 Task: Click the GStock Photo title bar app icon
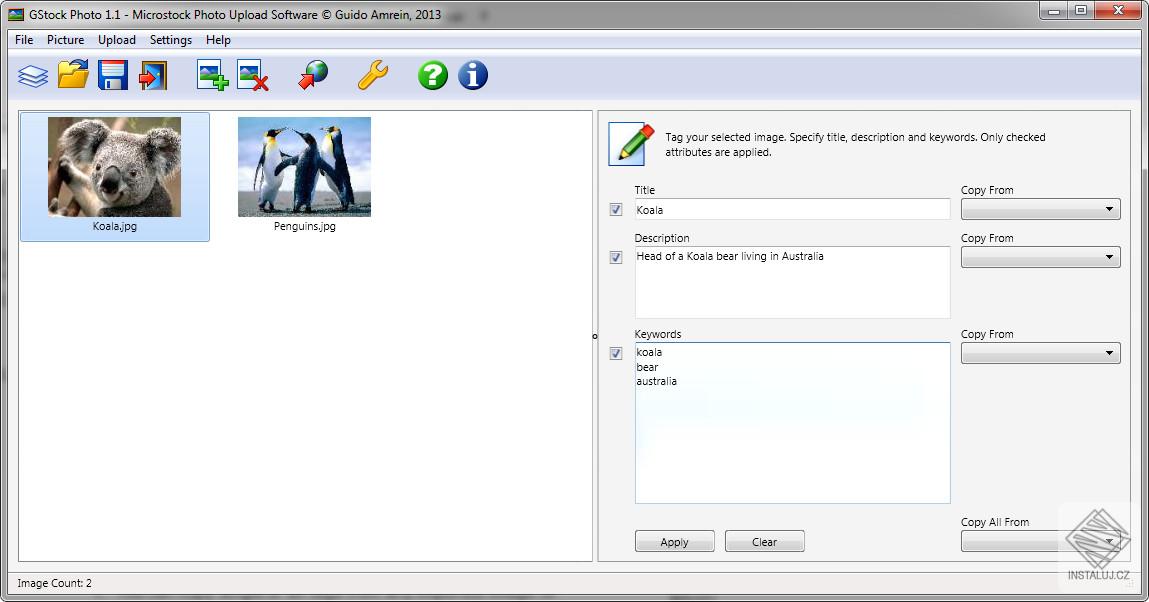[15, 14]
